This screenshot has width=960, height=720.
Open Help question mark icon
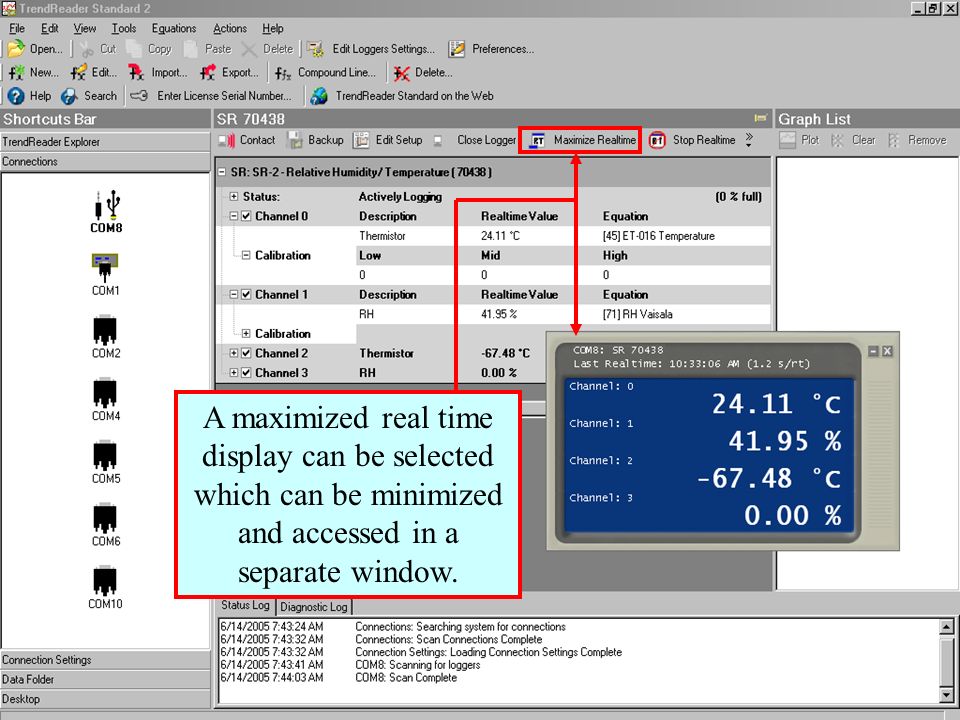[16, 96]
